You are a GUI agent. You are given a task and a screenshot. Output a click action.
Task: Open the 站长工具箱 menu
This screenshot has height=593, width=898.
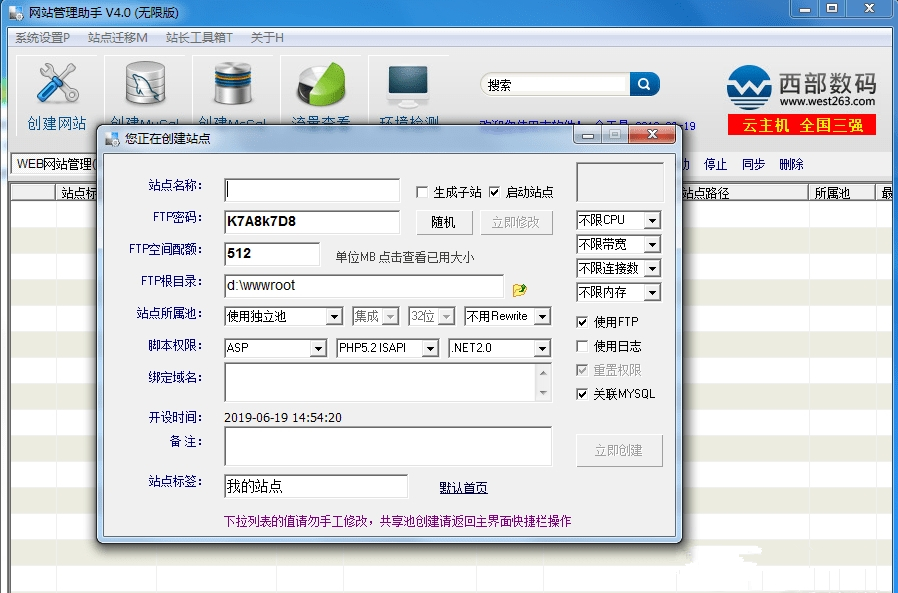(198, 37)
